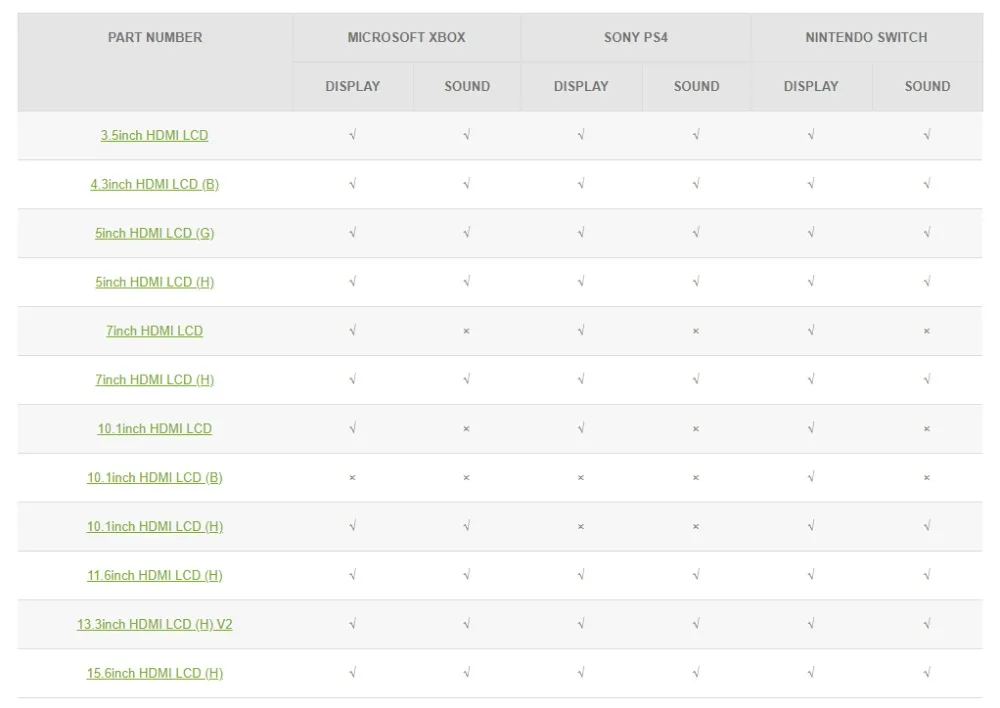The image size is (1000, 708).
Task: Click PS4 sound cross in 10.1inch HDMI LCD (H) row
Action: [696, 527]
